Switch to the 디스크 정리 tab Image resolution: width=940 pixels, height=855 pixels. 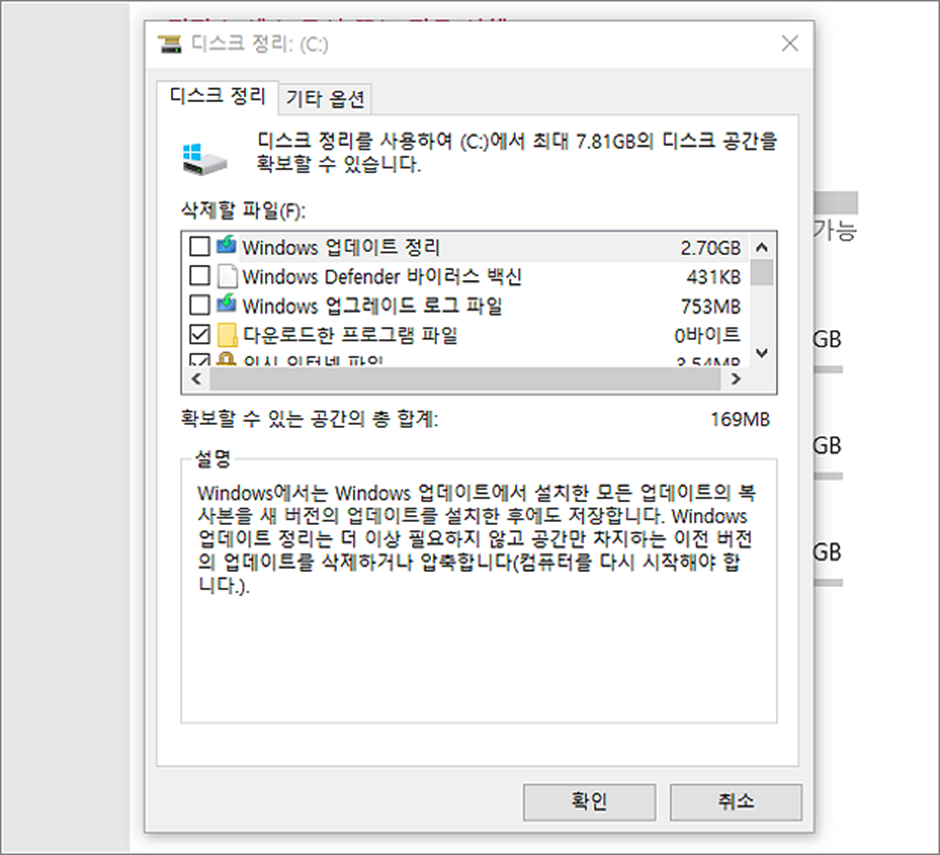click(217, 97)
